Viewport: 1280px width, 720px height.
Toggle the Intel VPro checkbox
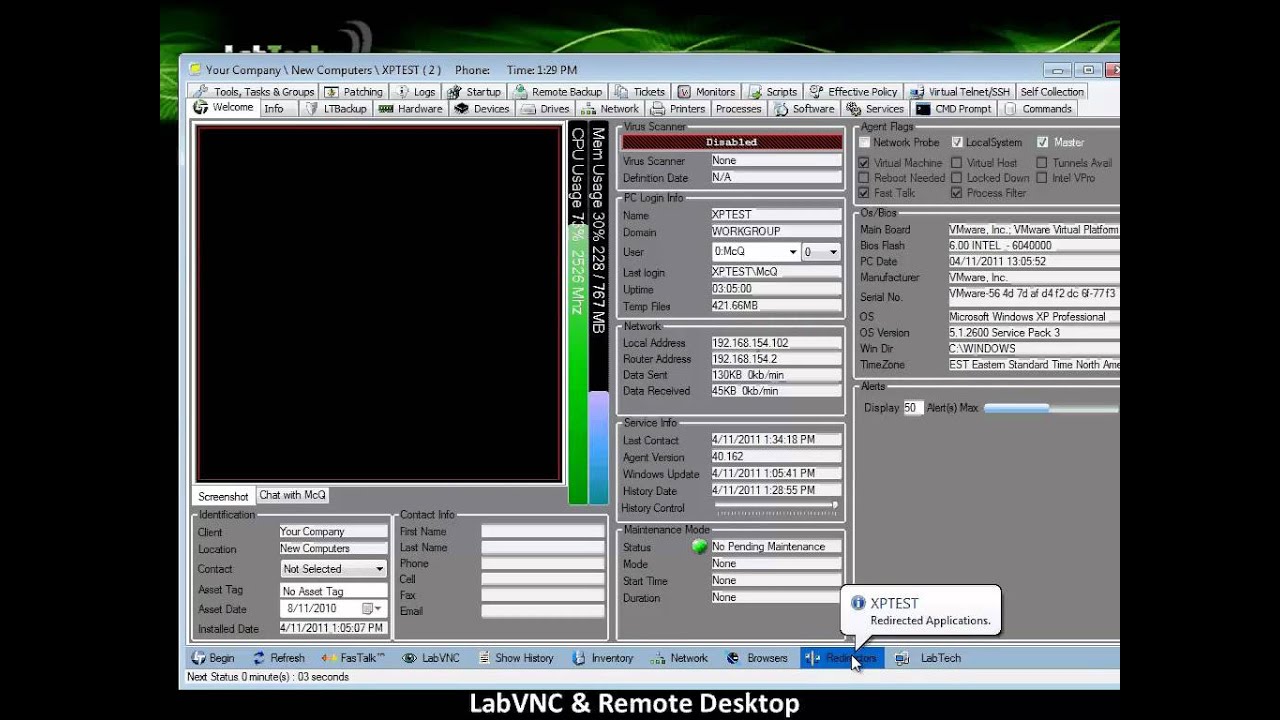[x=1042, y=178]
